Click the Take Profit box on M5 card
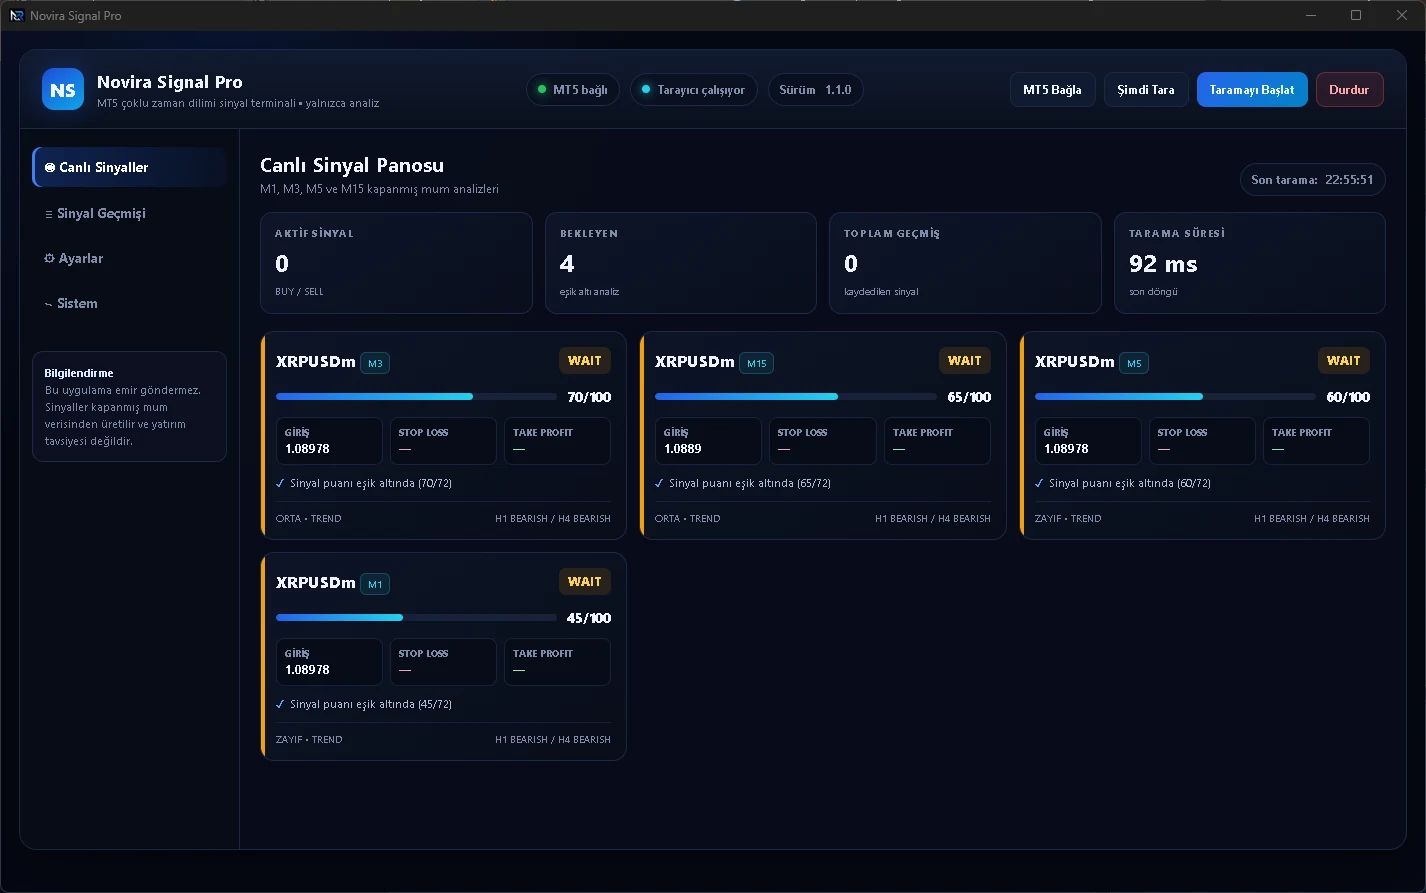This screenshot has width=1426, height=893. click(x=1316, y=441)
